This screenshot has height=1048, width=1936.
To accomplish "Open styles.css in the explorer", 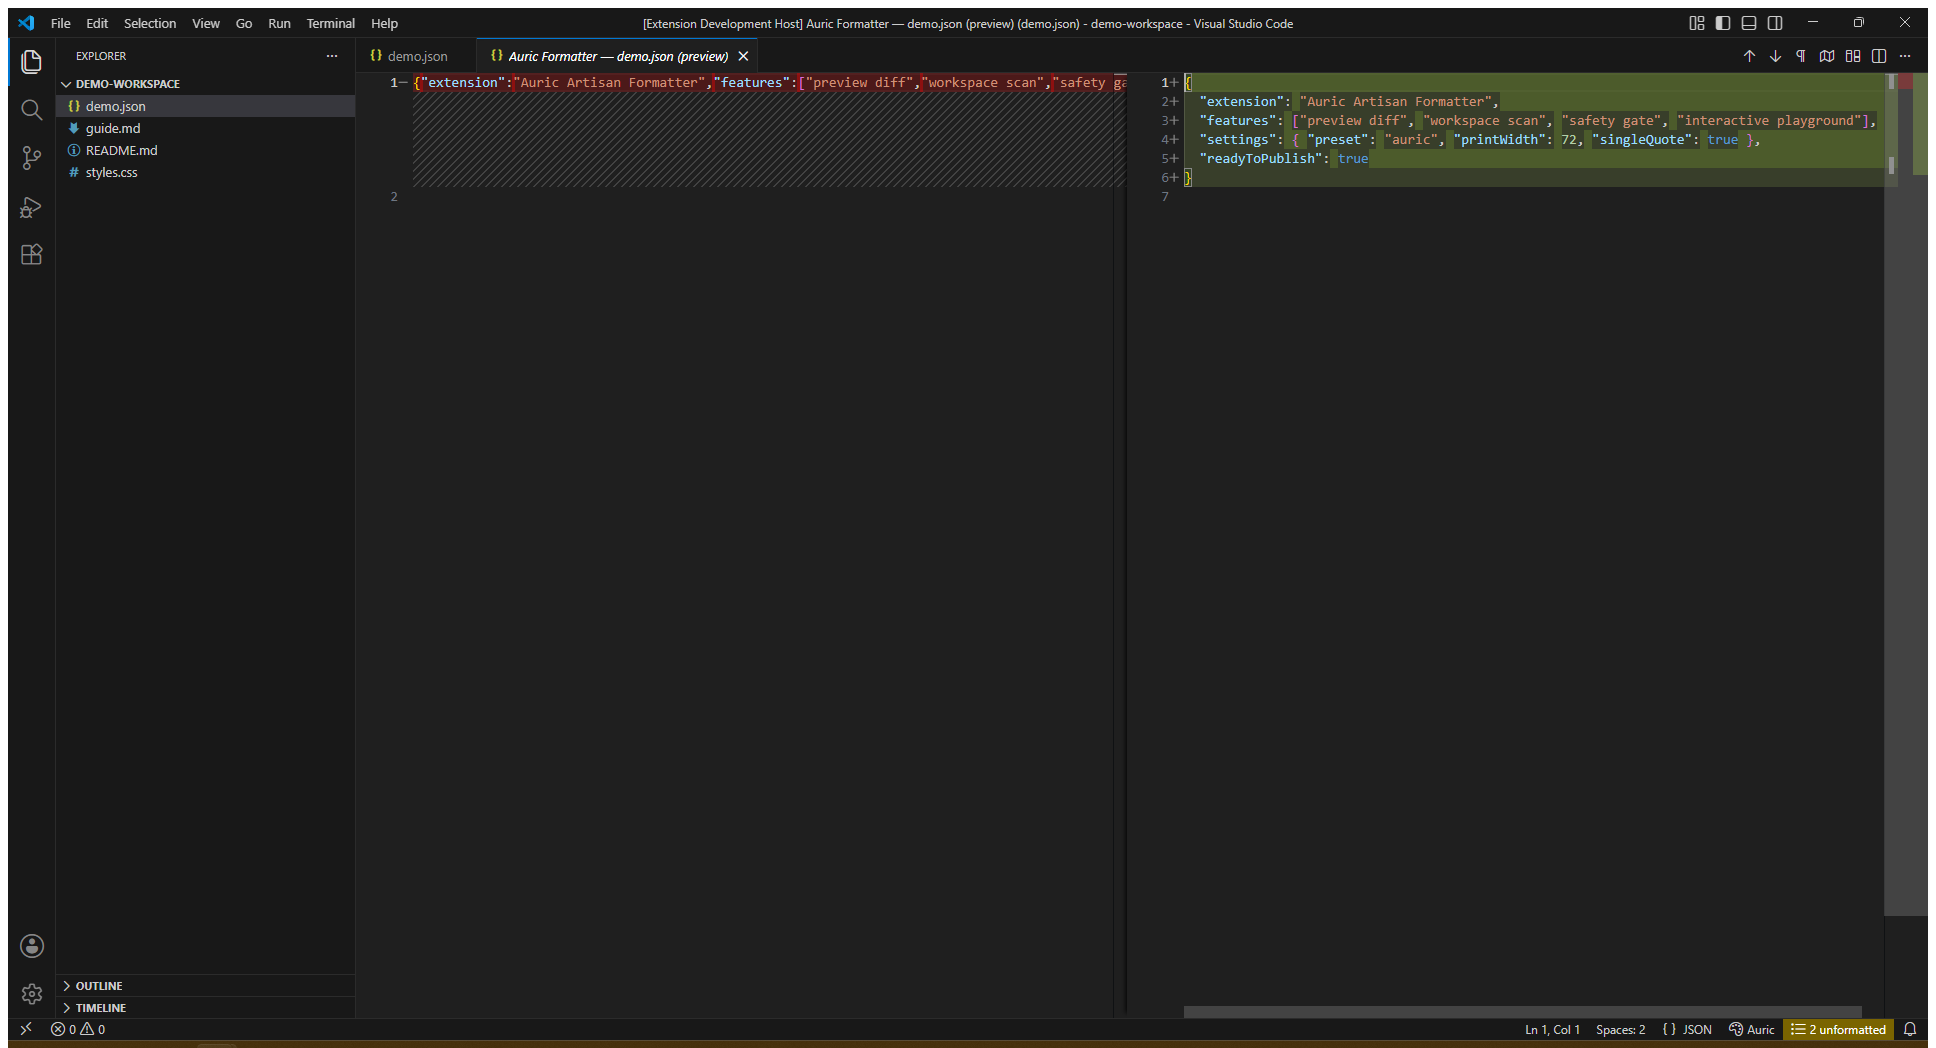I will (205, 172).
